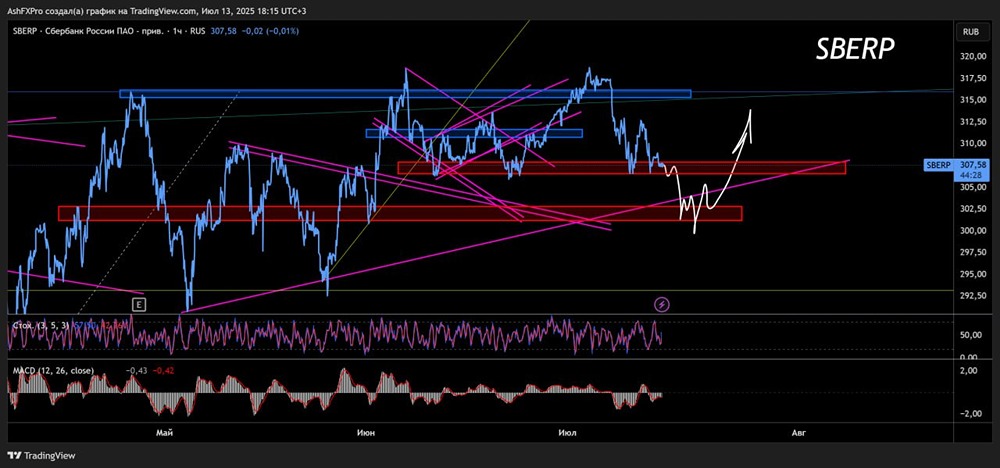Select the small blue rectangle near 311
Screen dimensions: 1000x468
click(x=474, y=133)
